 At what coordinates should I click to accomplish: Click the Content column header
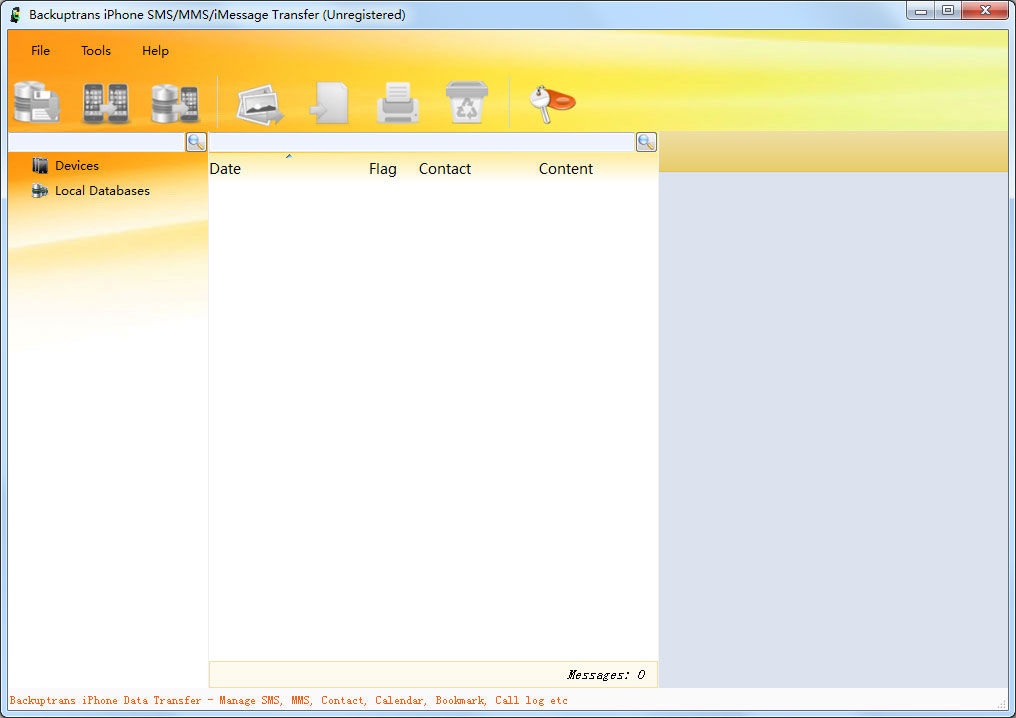pyautogui.click(x=566, y=169)
